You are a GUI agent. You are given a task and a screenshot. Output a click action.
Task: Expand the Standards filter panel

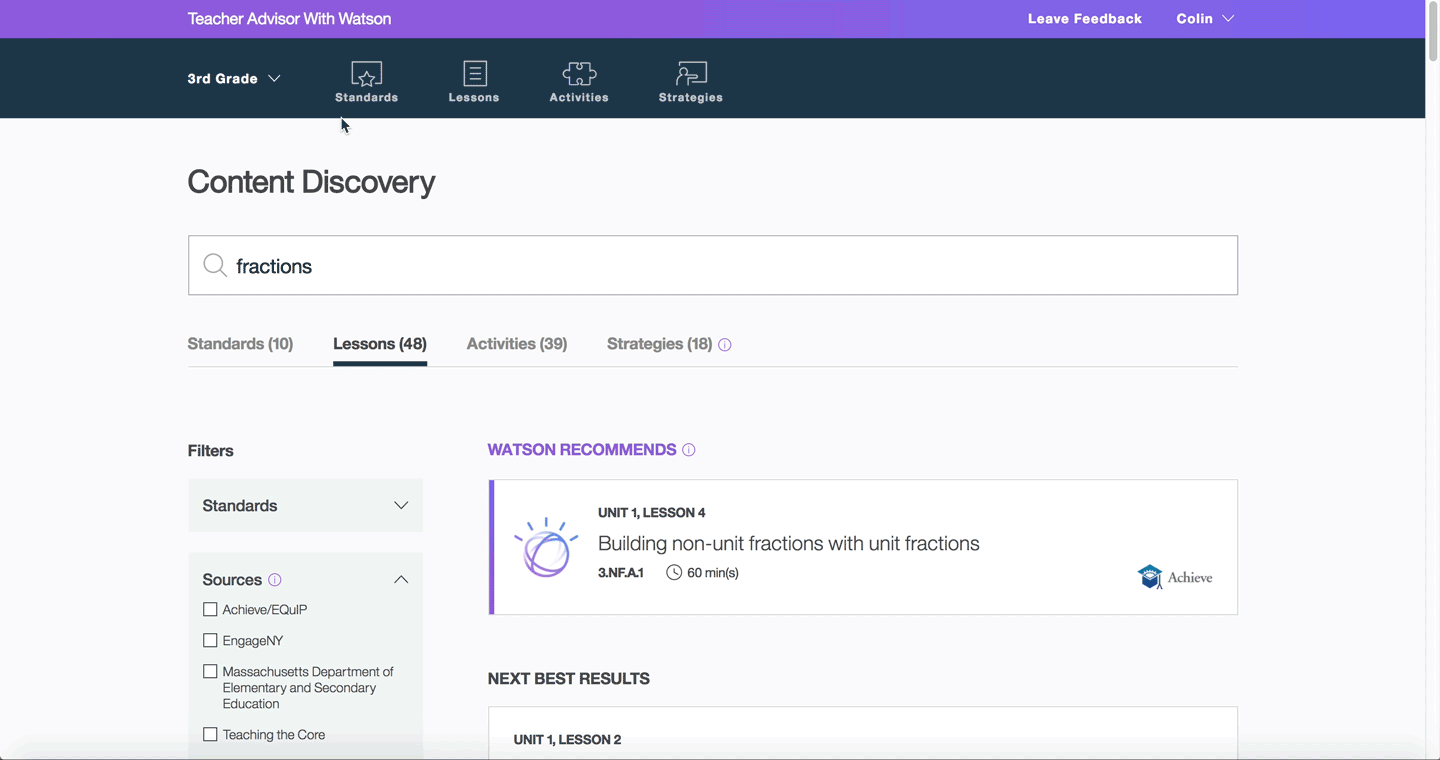[305, 505]
